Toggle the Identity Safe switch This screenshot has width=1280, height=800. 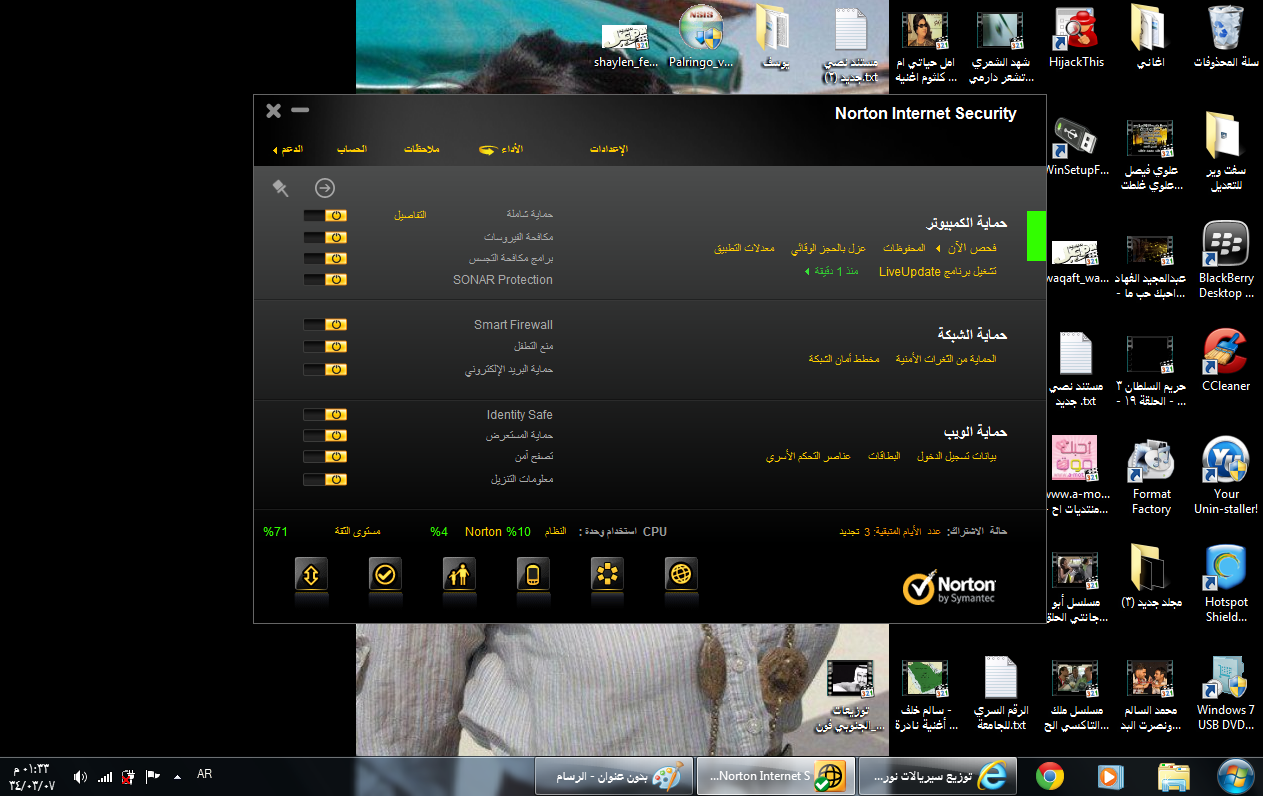[326, 414]
